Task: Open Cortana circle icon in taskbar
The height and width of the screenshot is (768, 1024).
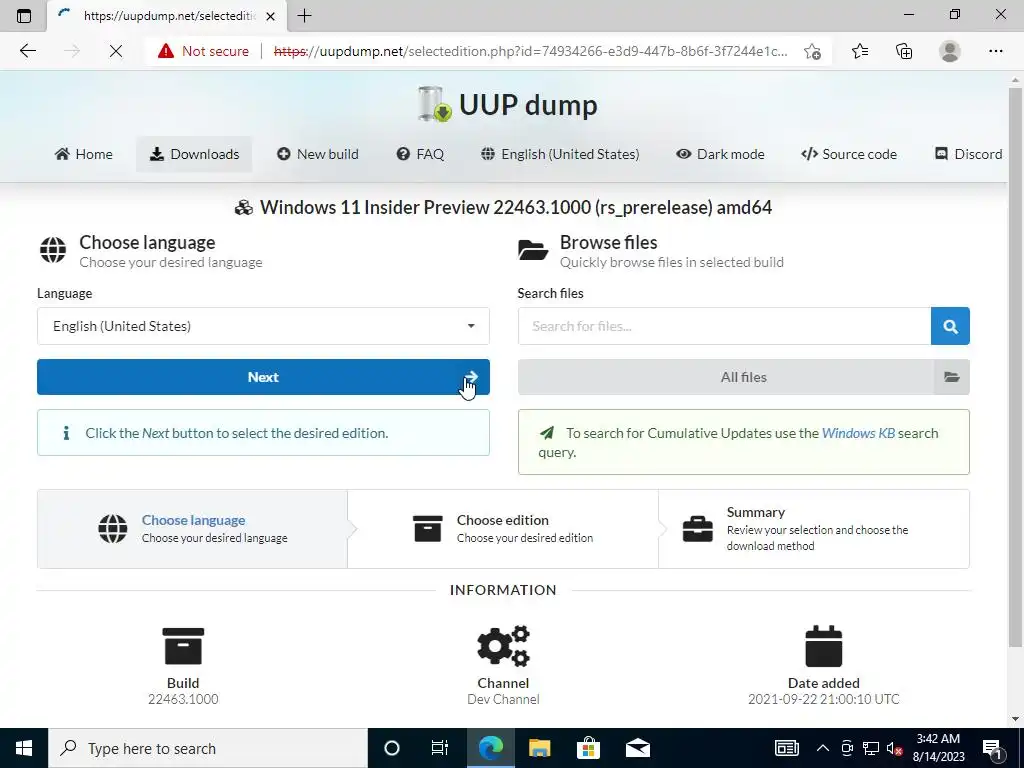Action: click(x=392, y=748)
